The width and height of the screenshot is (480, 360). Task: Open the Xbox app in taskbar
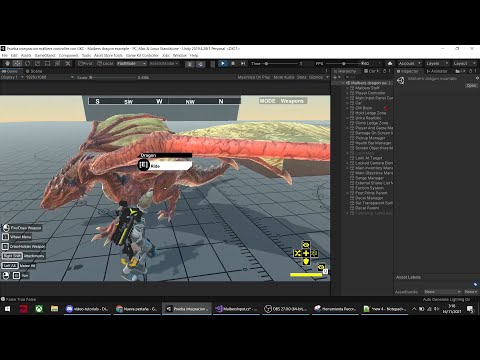pyautogui.click(x=39, y=309)
